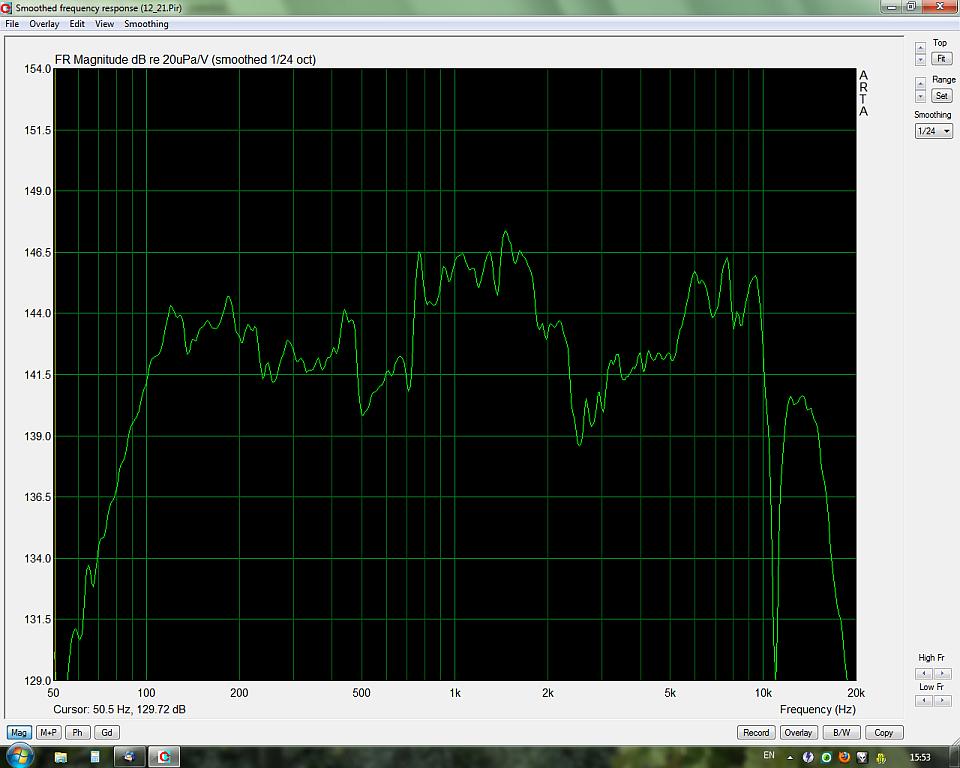The image size is (960, 768).
Task: Shift Low Fr limit right
Action: point(942,701)
